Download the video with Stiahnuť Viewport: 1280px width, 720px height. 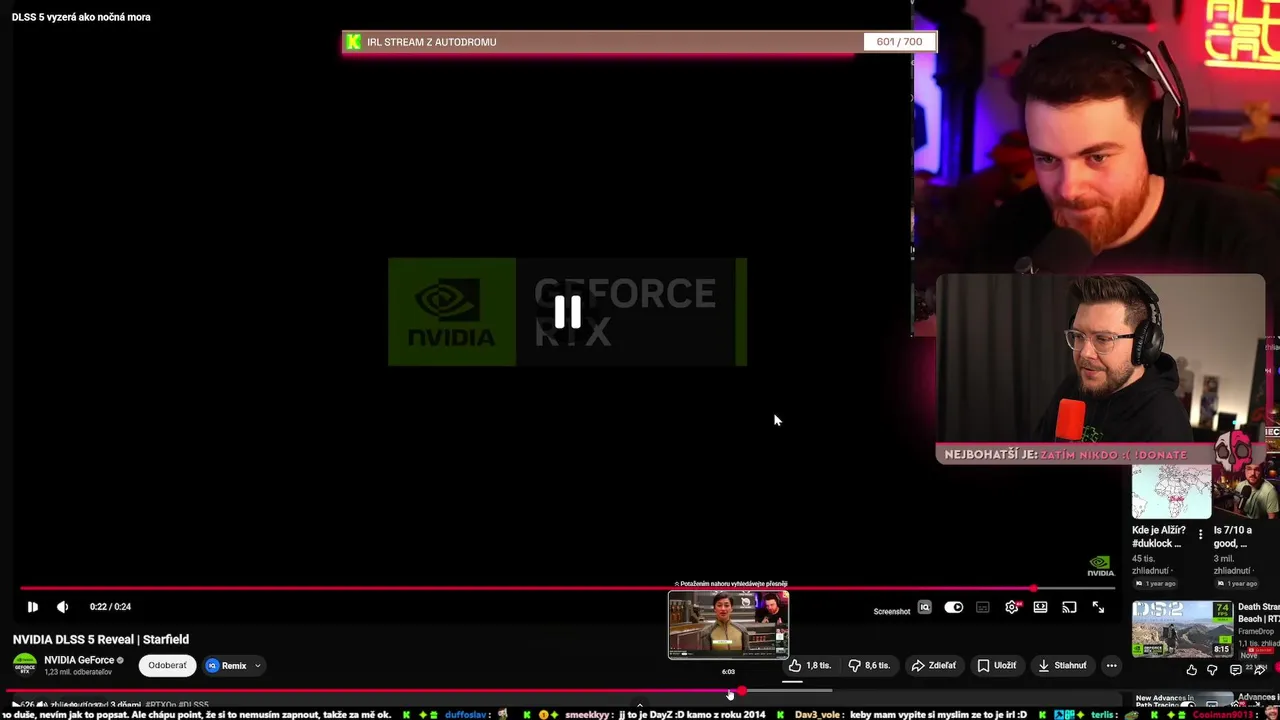1062,666
